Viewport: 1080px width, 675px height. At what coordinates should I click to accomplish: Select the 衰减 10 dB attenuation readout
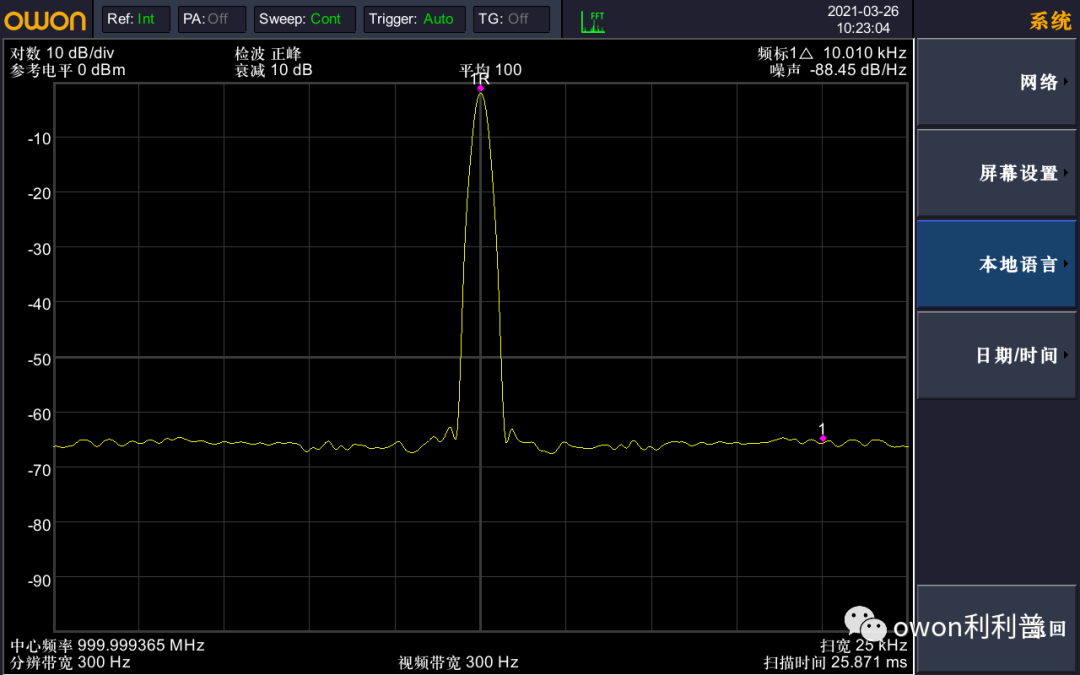point(273,70)
